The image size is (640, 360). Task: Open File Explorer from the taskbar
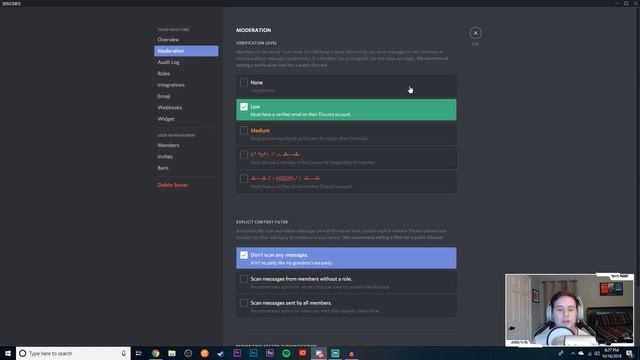(x=172, y=353)
